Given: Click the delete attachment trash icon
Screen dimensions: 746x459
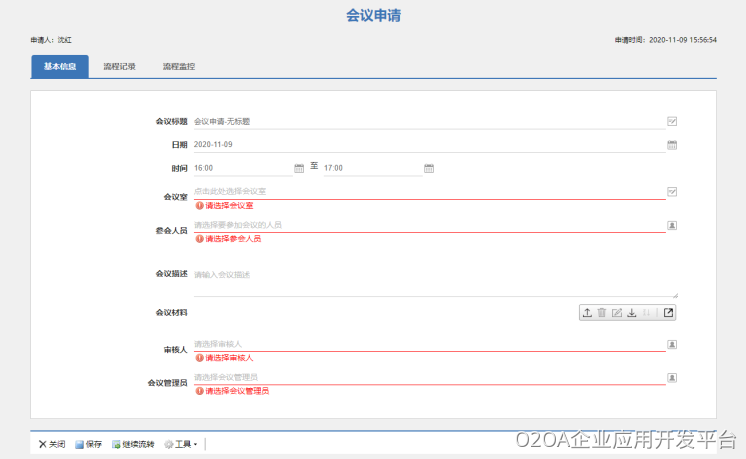Looking at the screenshot, I should (602, 313).
